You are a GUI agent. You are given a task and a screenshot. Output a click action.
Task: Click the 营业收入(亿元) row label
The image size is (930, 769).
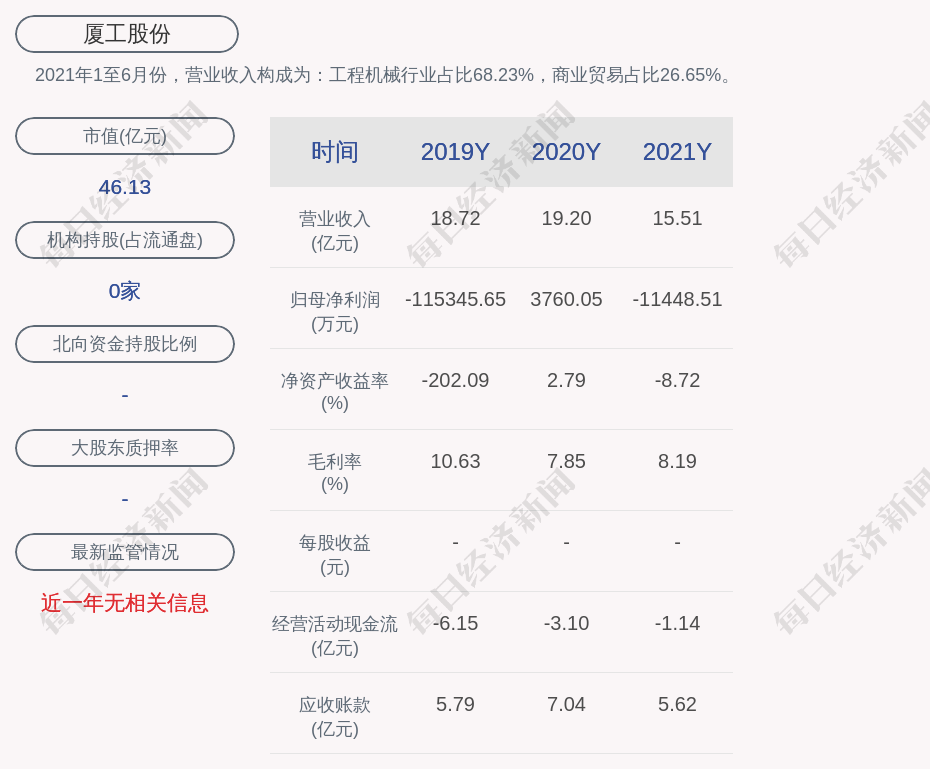(x=335, y=231)
